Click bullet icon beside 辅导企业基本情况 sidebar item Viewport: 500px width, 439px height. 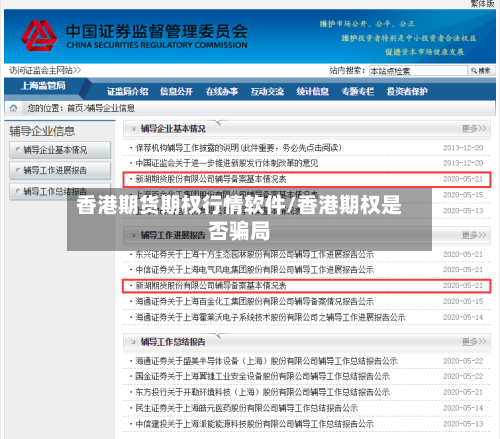(x=18, y=150)
